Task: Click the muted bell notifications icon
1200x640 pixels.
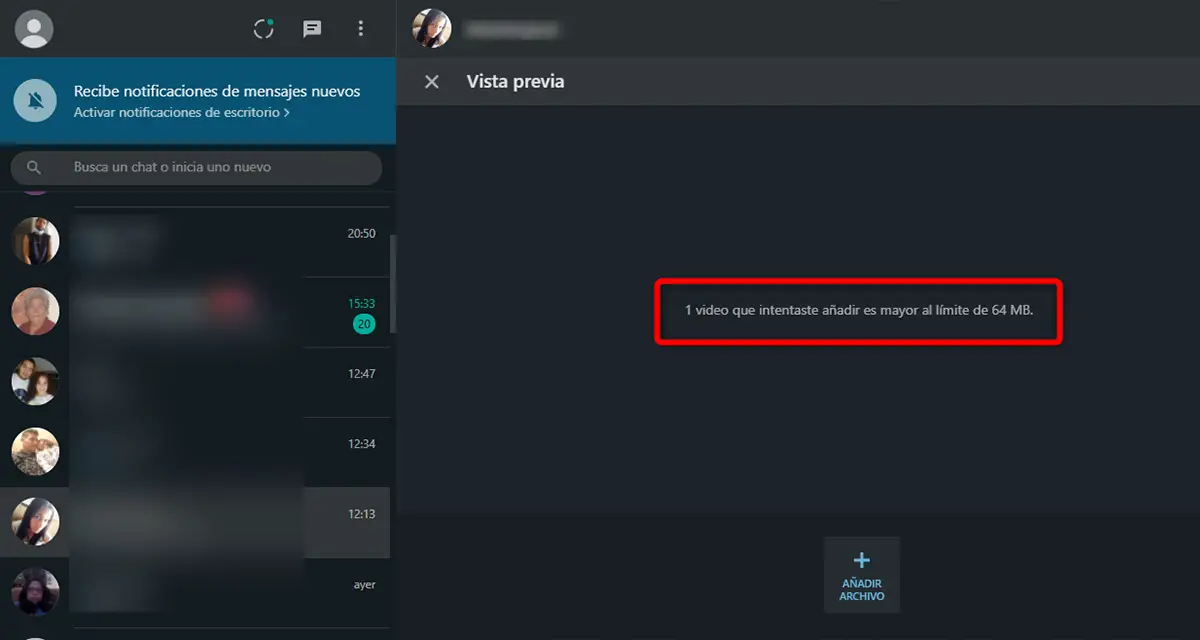Action: (35, 101)
